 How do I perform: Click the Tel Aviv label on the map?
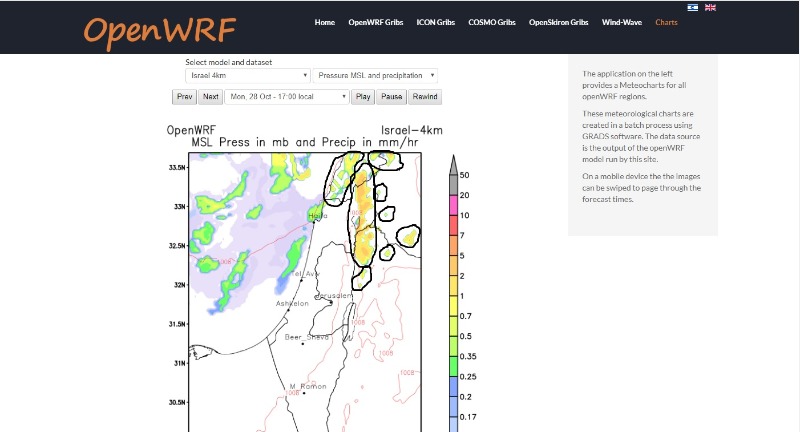pyautogui.click(x=306, y=274)
